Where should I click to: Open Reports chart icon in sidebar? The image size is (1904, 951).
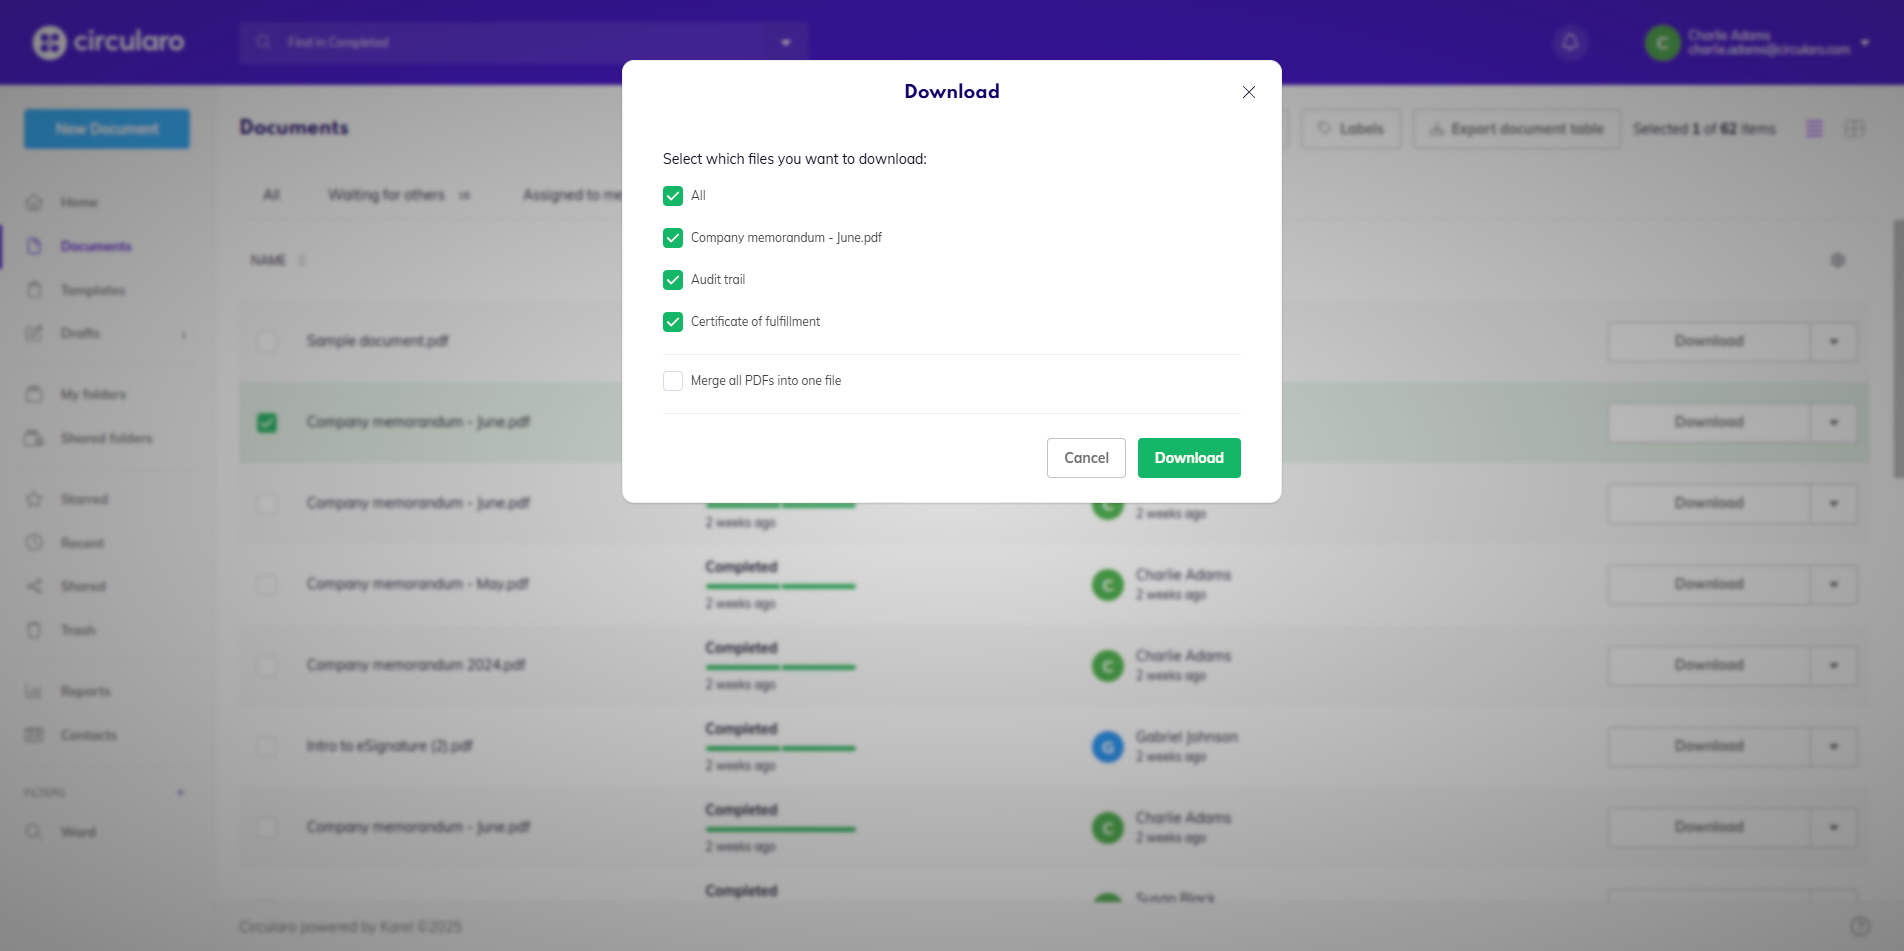point(34,691)
